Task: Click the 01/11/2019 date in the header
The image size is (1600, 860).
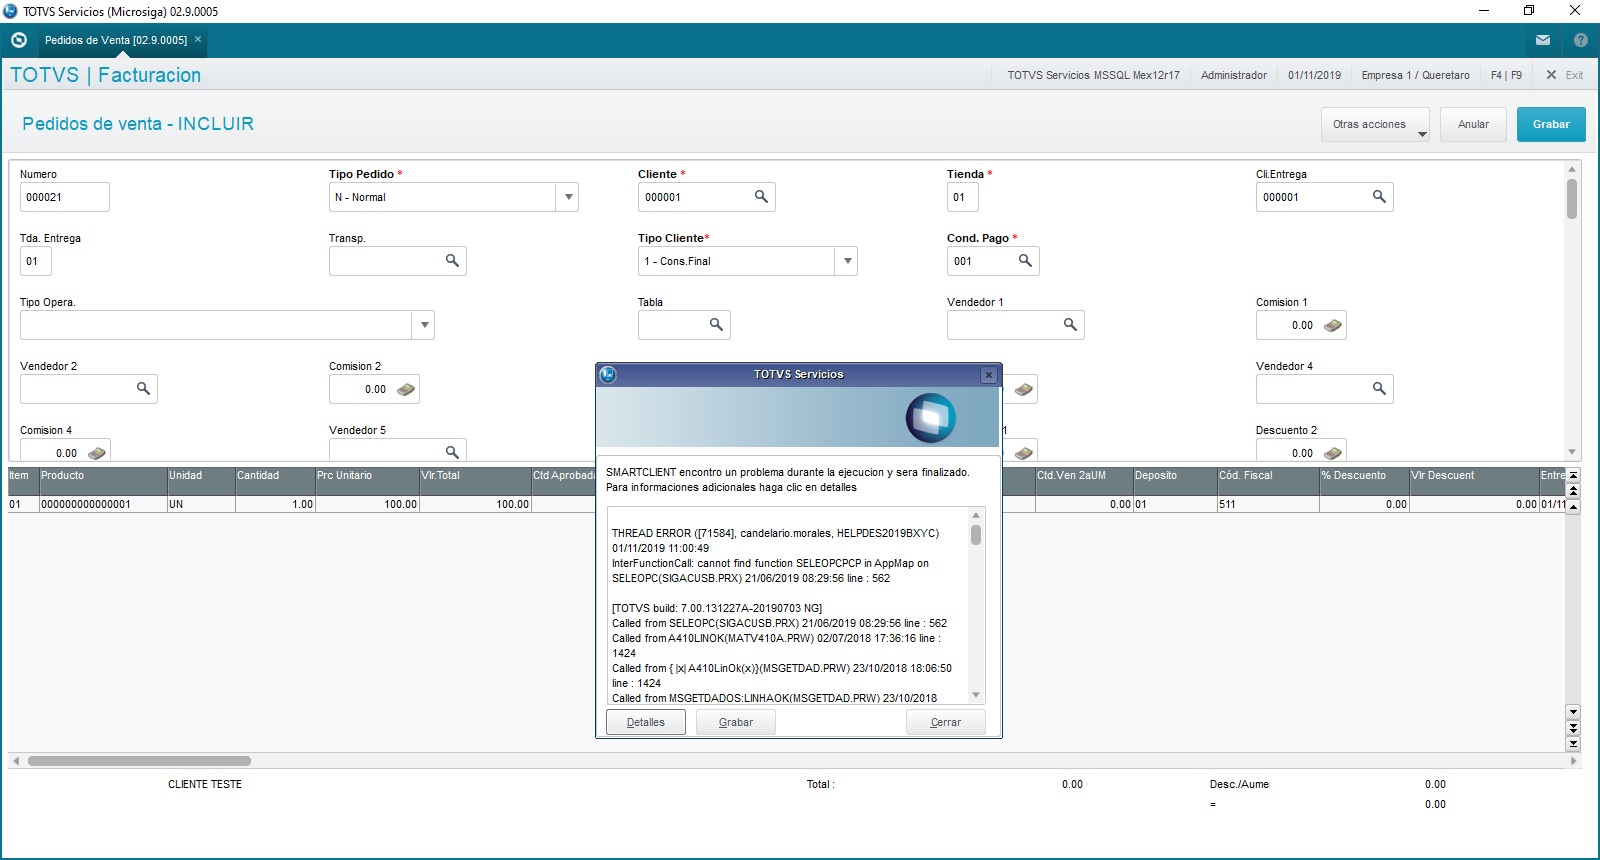Action: [x=1314, y=75]
